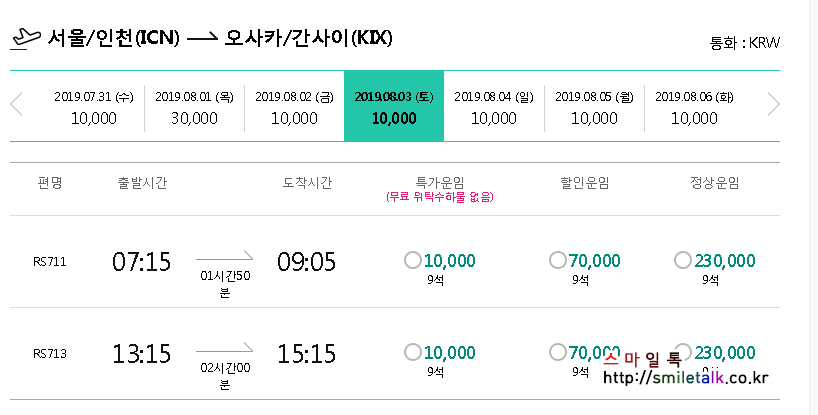View fares for 2019.08.06 tab
The image size is (818, 415).
[694, 107]
